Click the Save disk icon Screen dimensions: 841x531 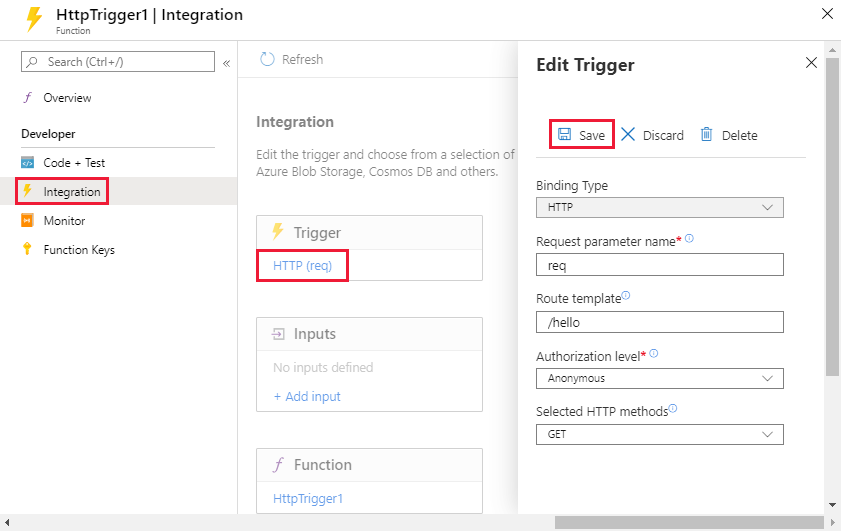[564, 134]
